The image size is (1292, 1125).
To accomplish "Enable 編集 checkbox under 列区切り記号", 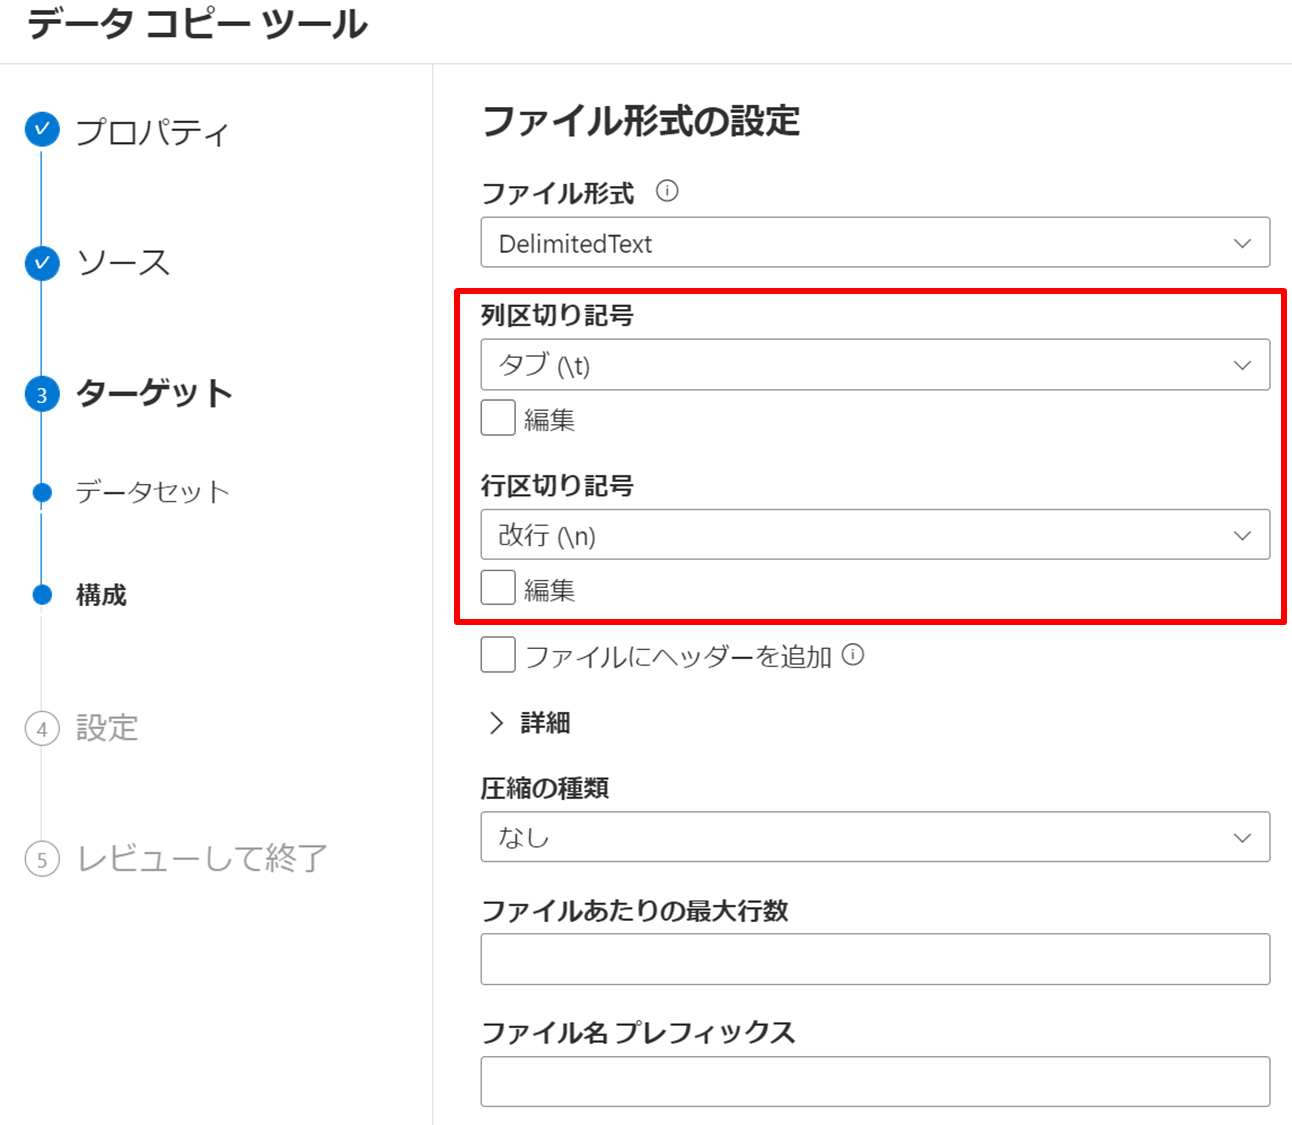I will point(498,418).
